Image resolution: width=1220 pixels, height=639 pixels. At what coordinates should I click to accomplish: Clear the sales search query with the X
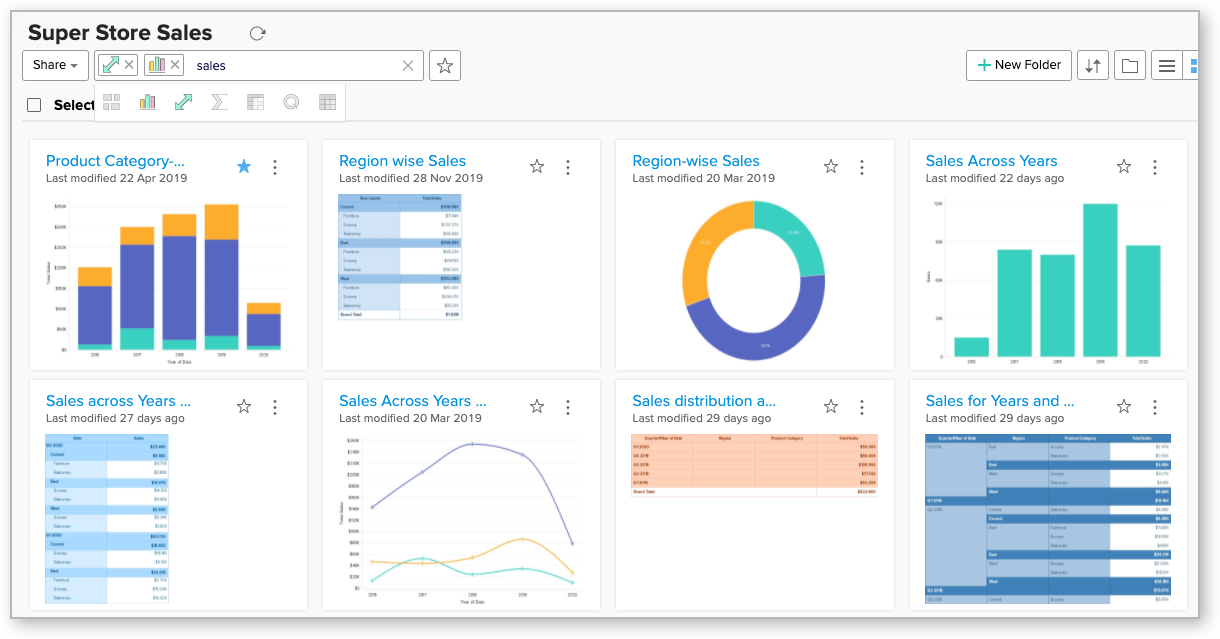[407, 65]
